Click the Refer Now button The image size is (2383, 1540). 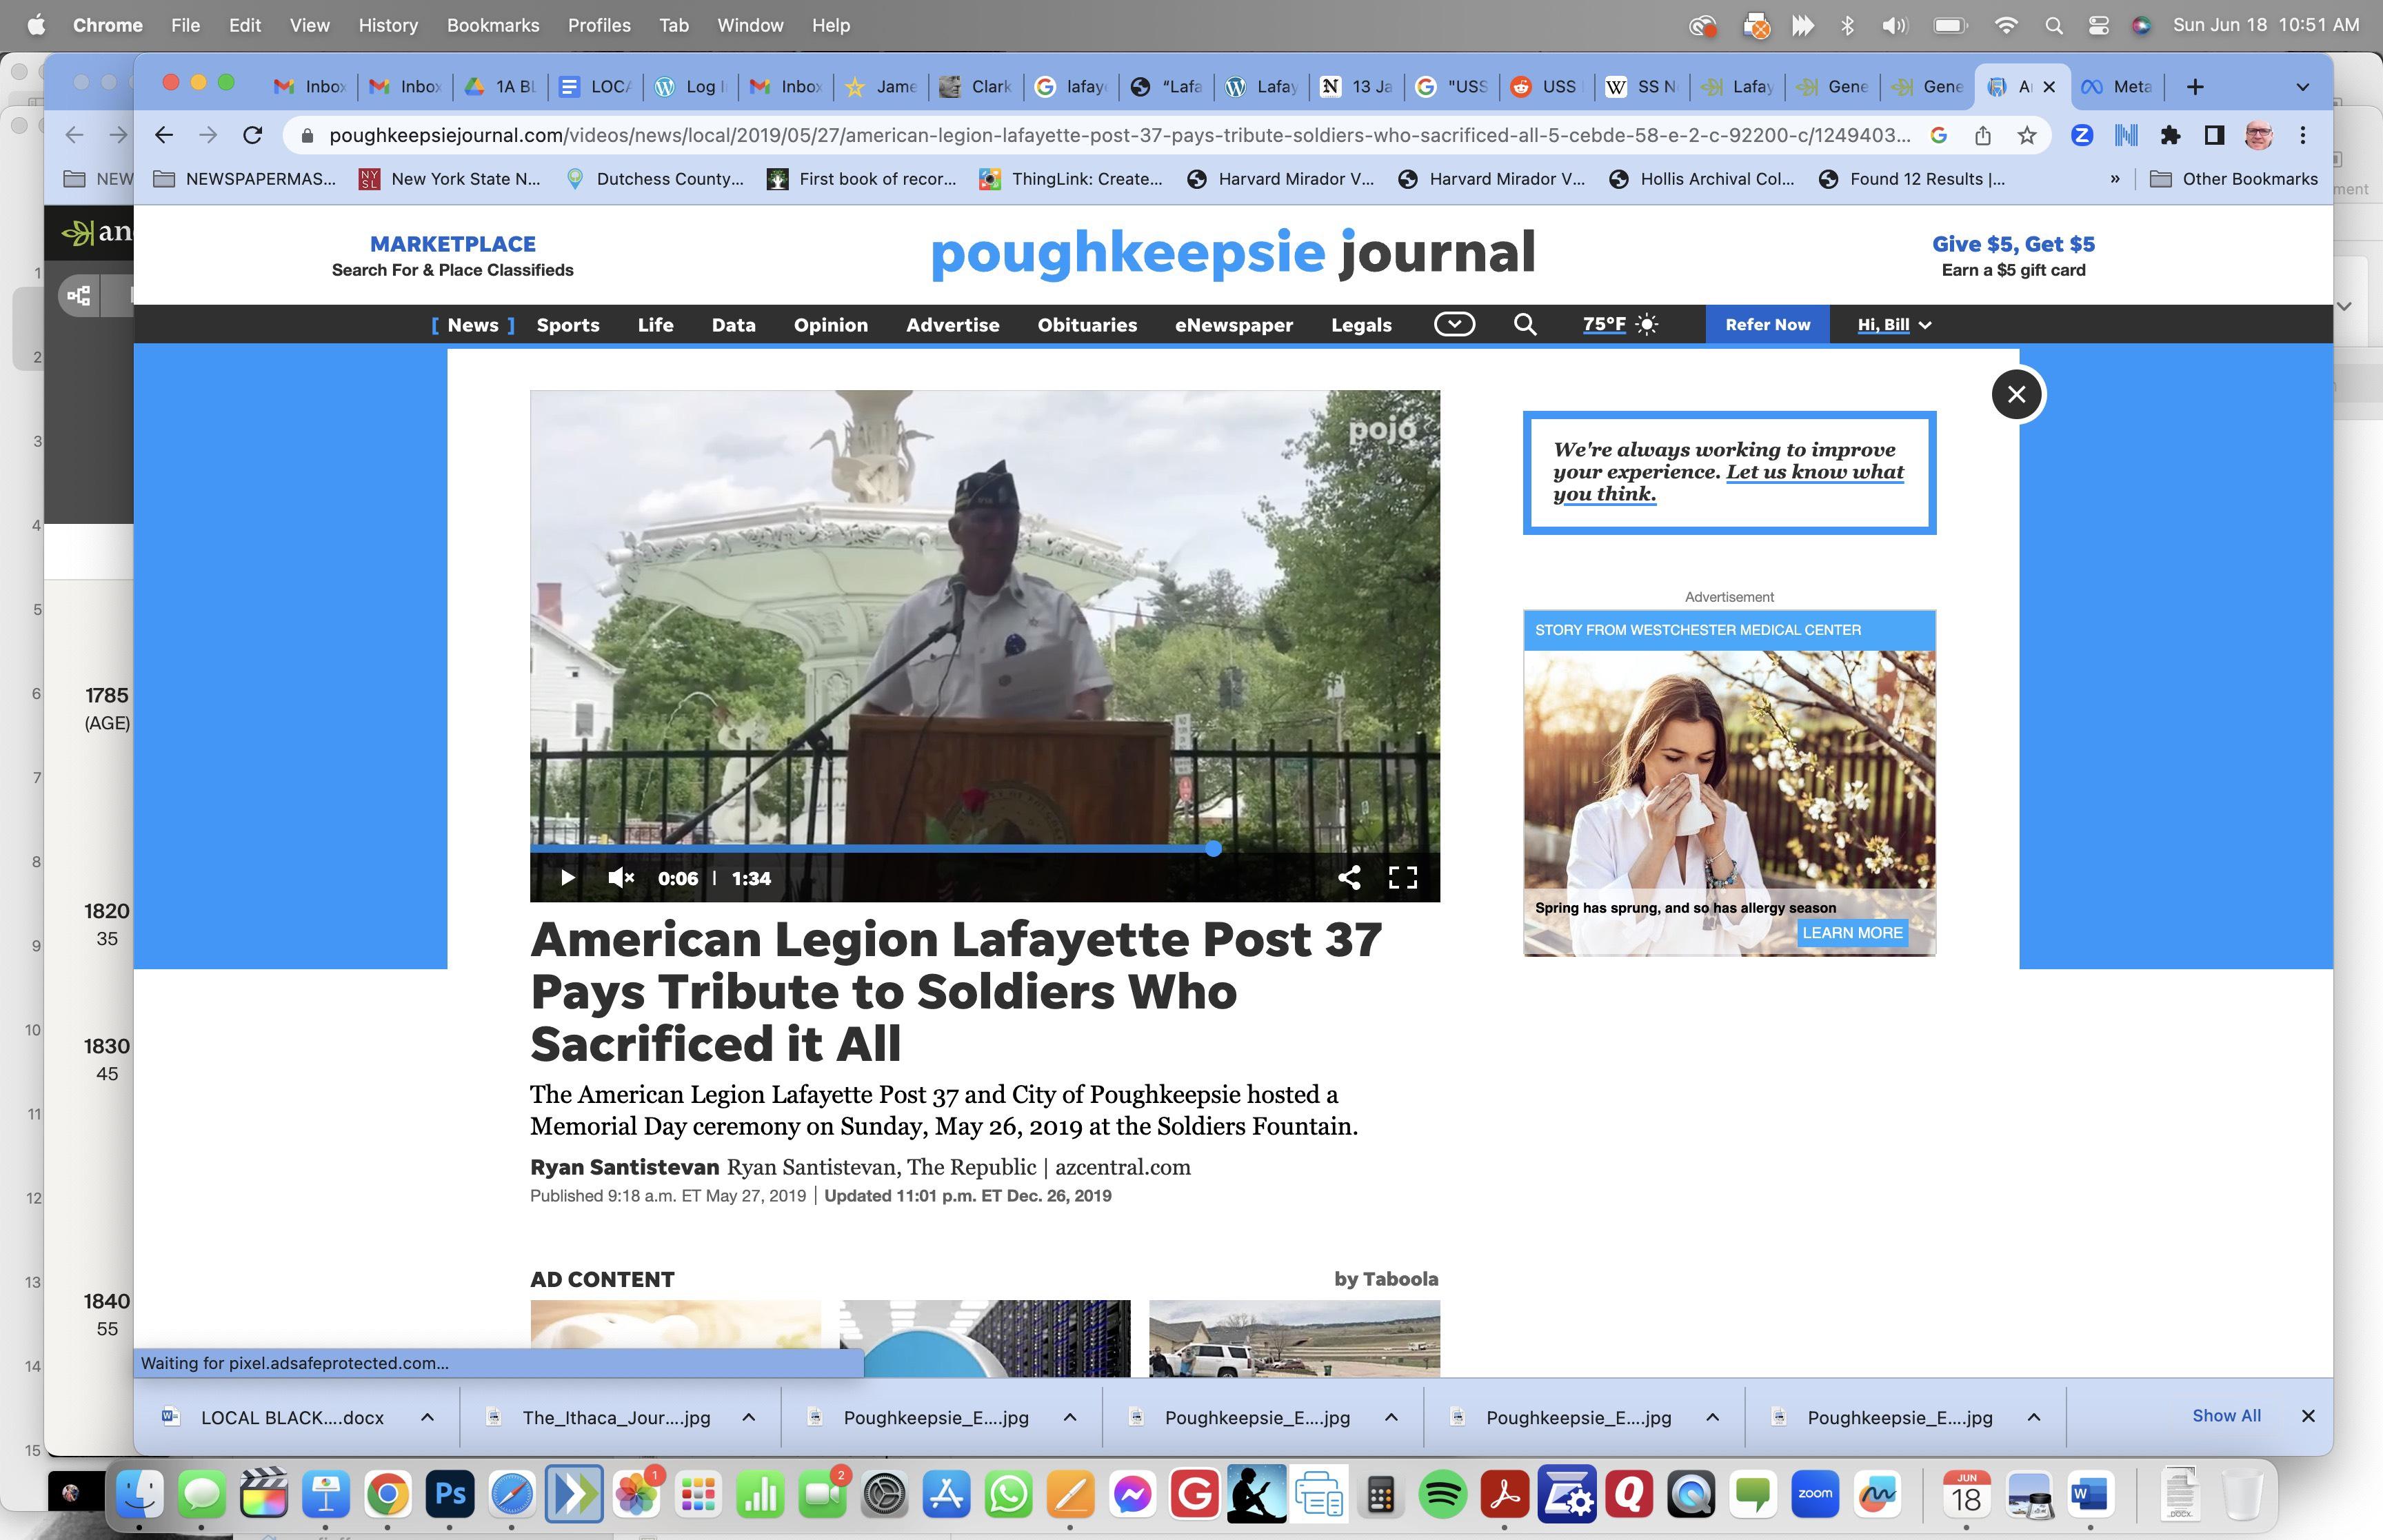(x=1767, y=324)
